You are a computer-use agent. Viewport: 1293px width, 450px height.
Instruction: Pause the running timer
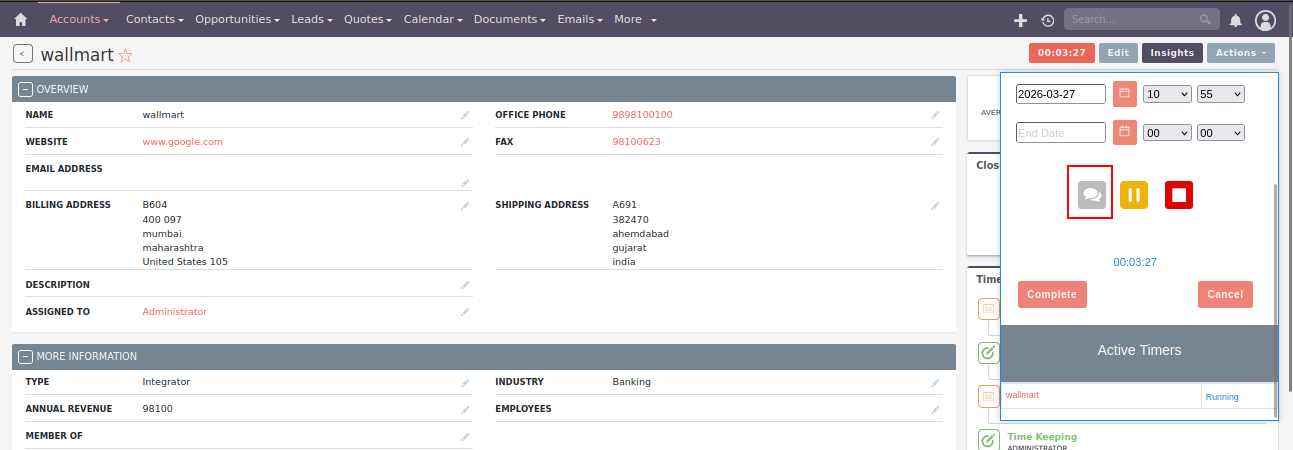(x=1133, y=195)
